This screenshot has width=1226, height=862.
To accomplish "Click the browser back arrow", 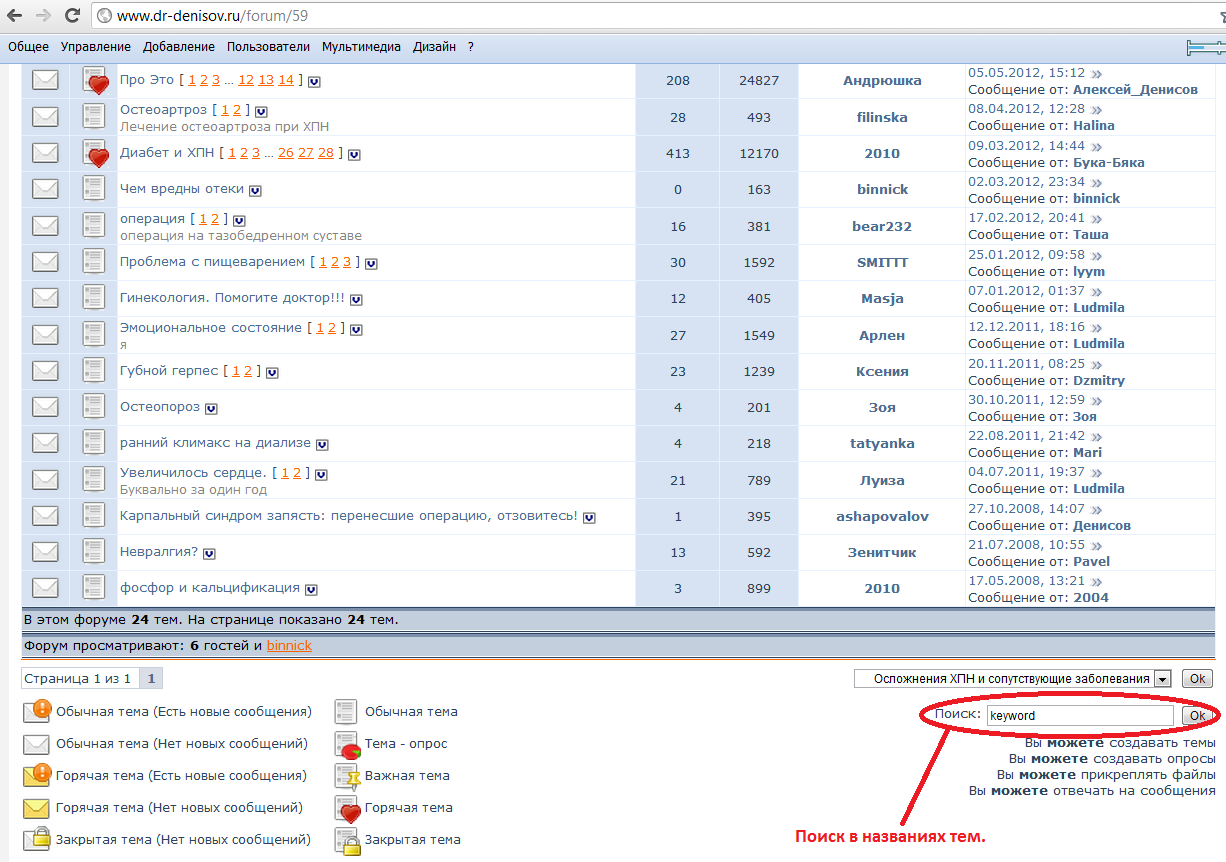I will click(x=16, y=16).
